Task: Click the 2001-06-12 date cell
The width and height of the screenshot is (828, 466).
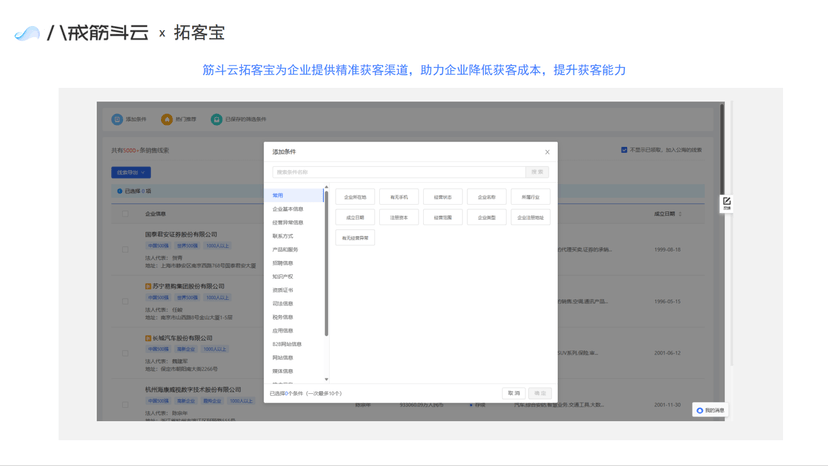Action: point(667,353)
